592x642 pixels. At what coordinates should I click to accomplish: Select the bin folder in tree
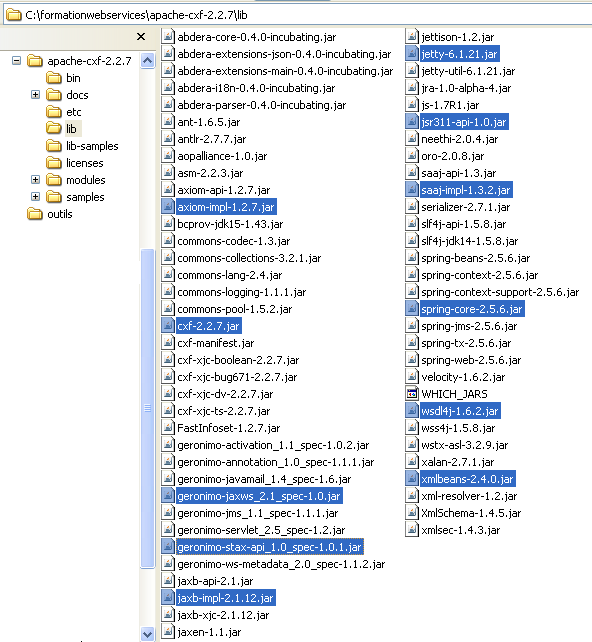73,78
